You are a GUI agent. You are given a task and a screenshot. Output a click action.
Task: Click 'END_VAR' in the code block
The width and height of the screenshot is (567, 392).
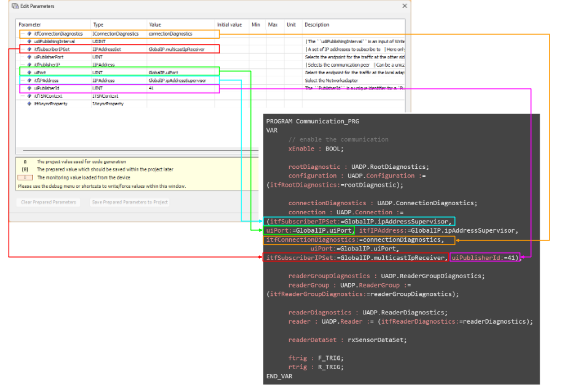coord(279,376)
